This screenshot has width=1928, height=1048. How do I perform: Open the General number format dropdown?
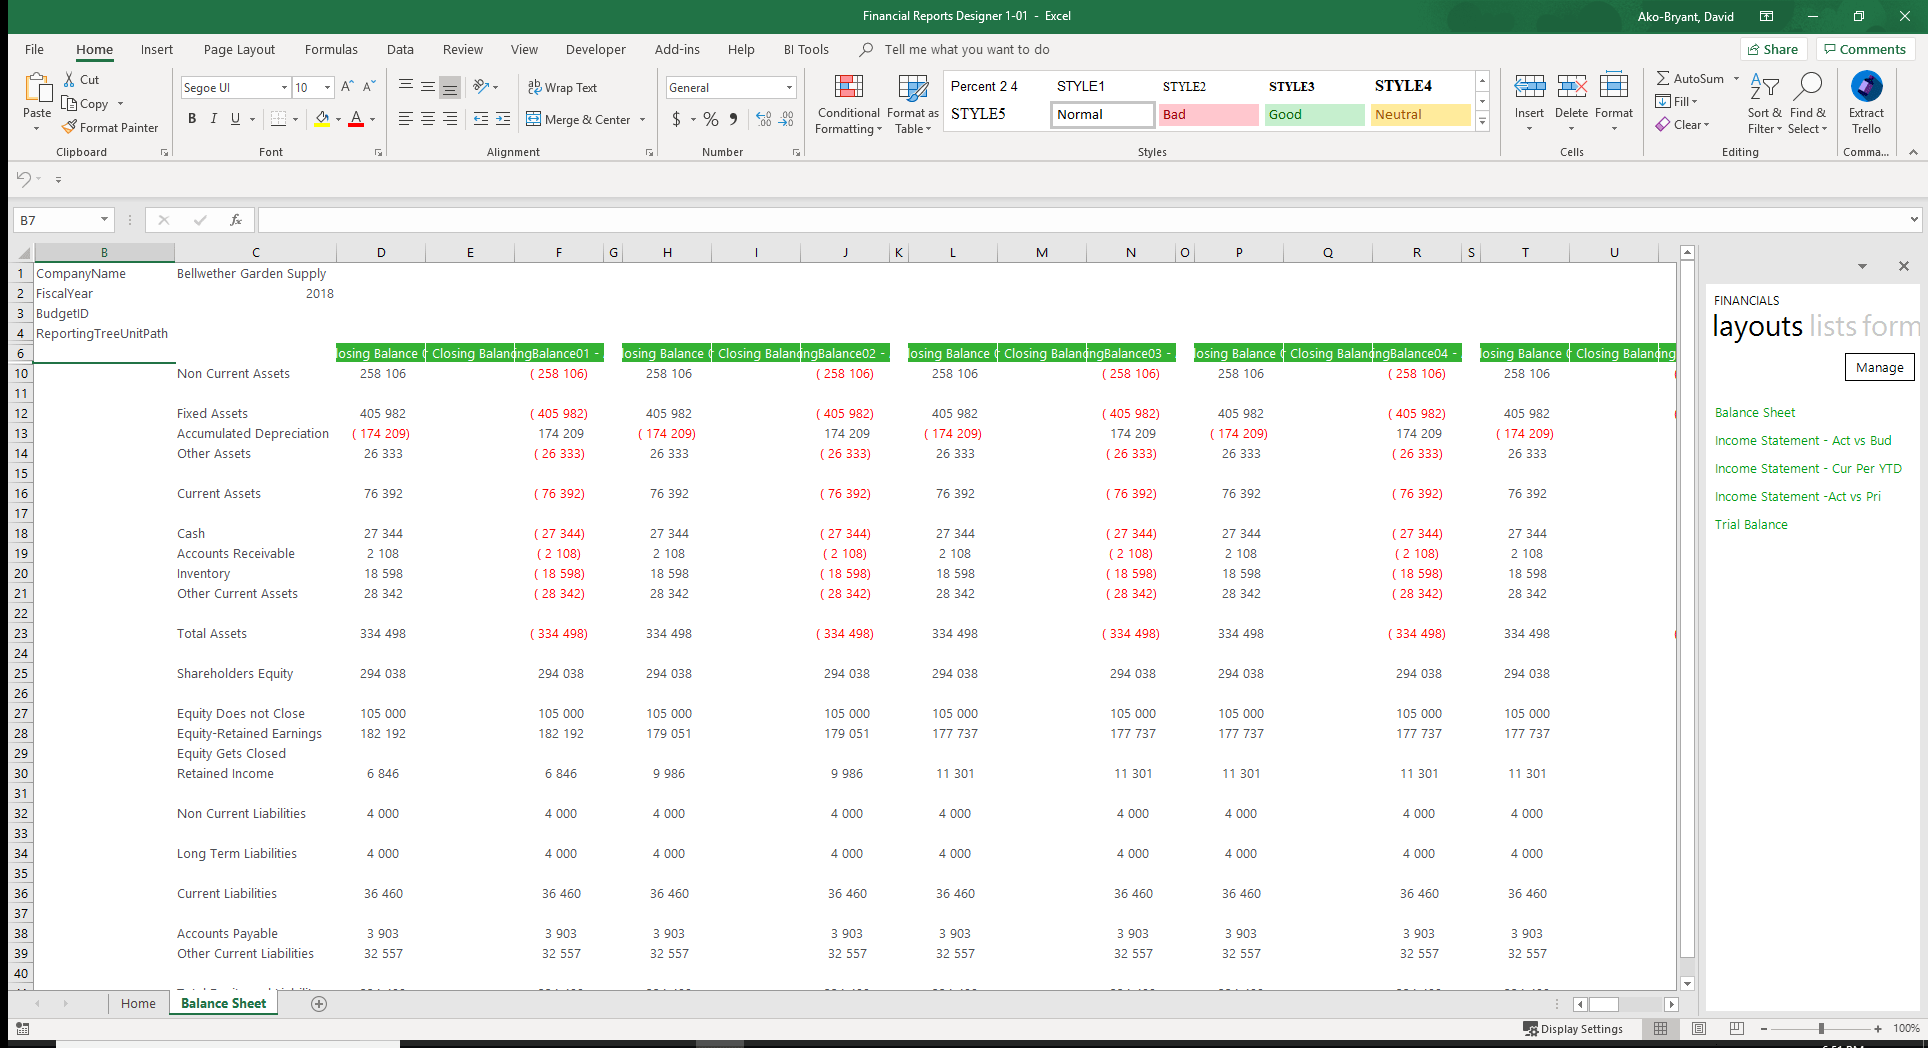[787, 87]
